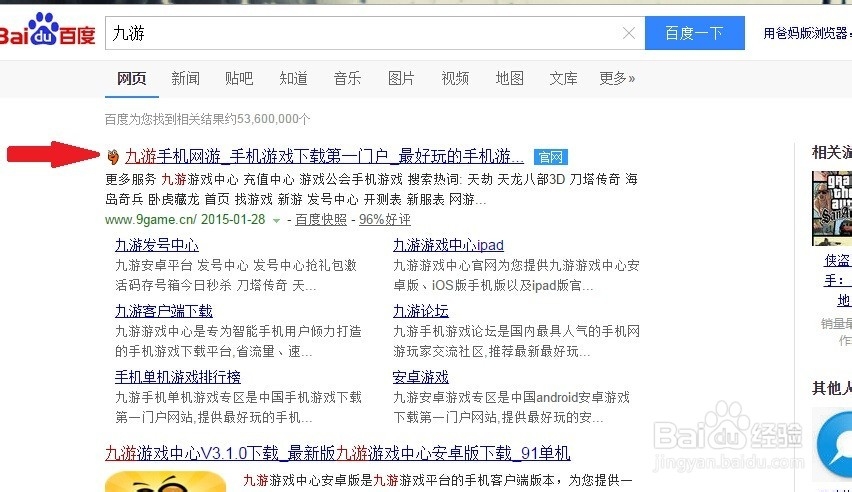Open the 九游游戏中心V3.1.0下载 result title
852x492 pixels.
pyautogui.click(x=337, y=453)
